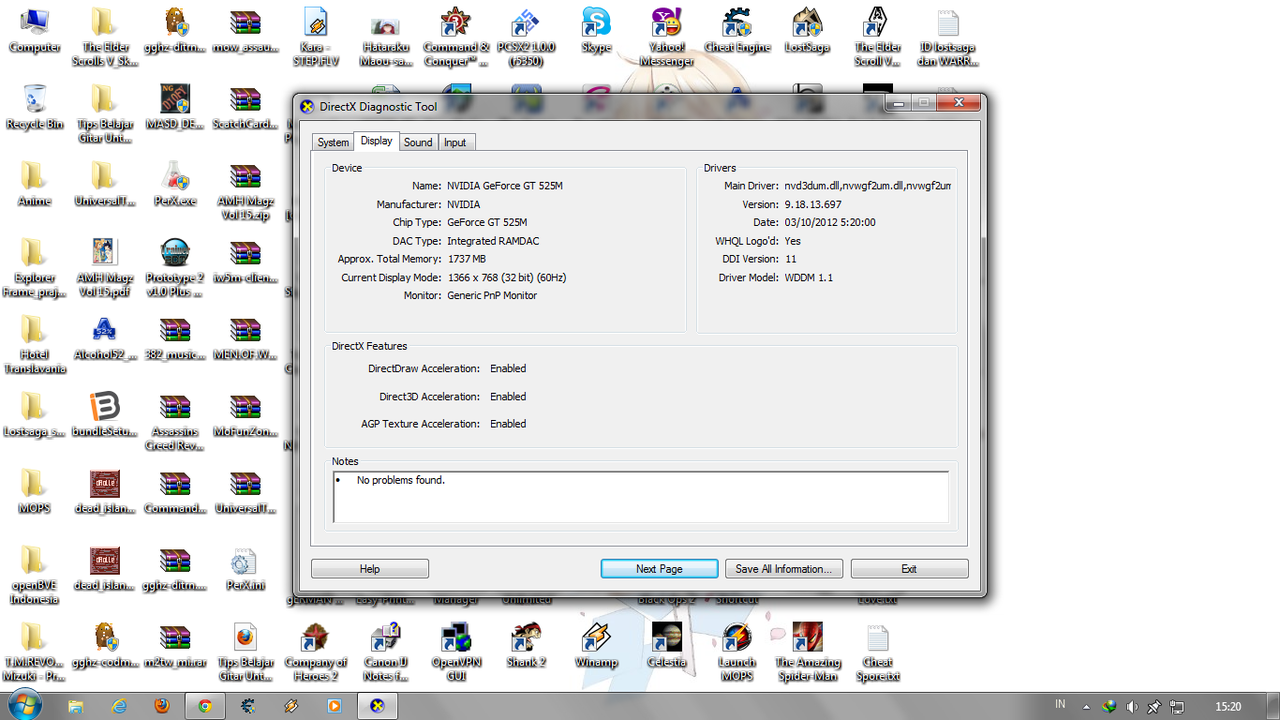Select the PCSX2 1.0.0 shortcut

(526, 37)
